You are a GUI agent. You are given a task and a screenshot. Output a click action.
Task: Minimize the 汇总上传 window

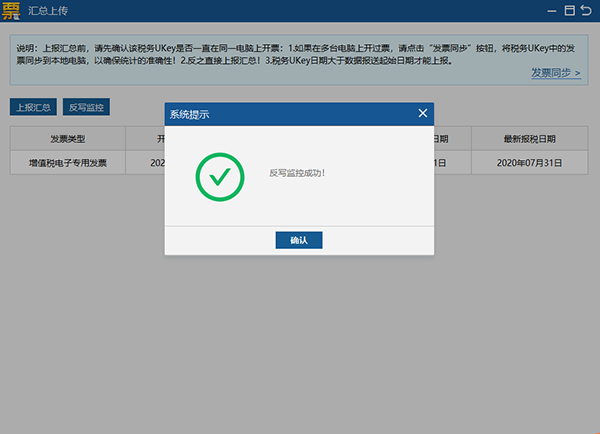[551, 10]
